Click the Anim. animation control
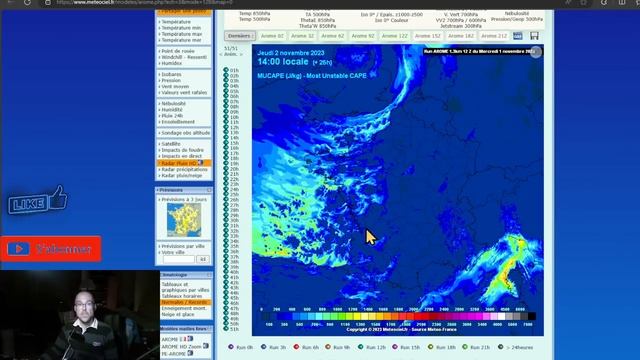Image resolution: width=640 pixels, height=360 pixels. 231,54
